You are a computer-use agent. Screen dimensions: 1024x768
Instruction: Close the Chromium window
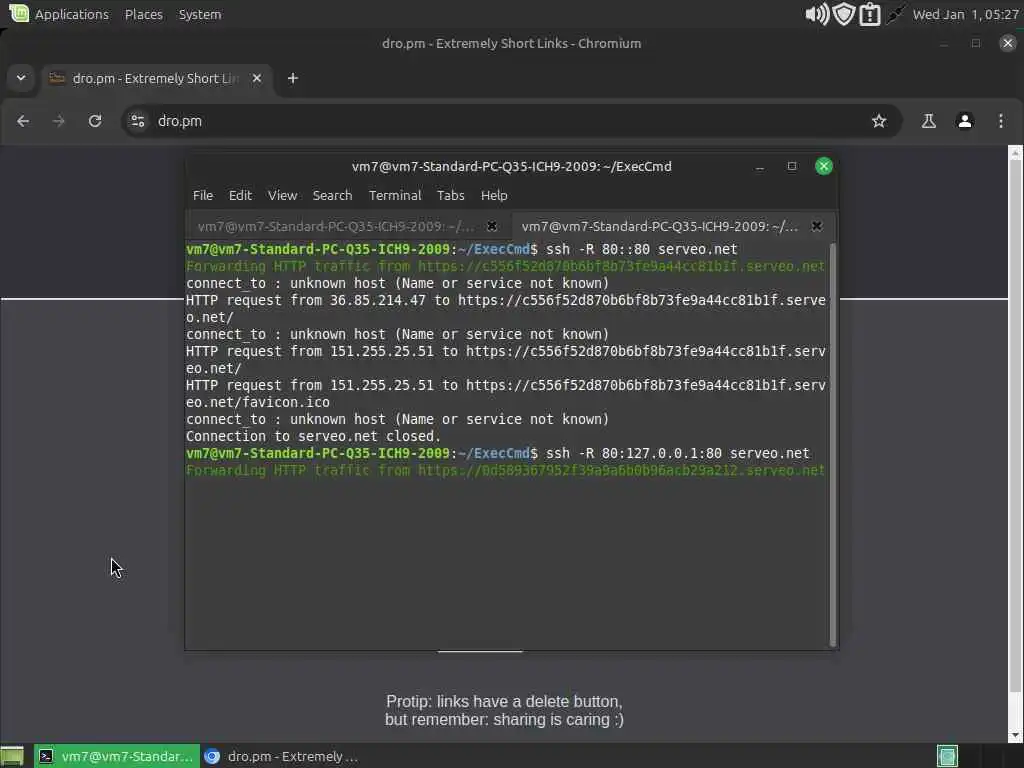pos(1008,44)
